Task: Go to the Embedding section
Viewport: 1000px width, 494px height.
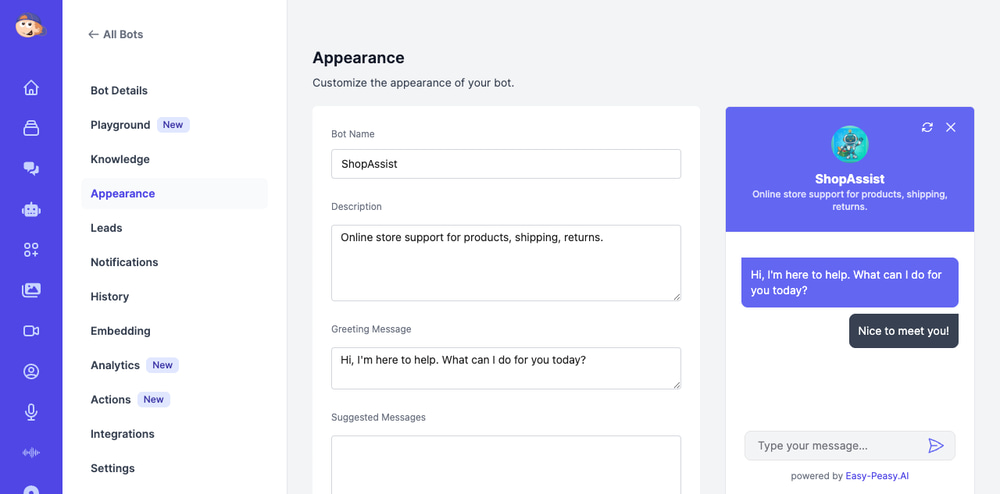Action: (120, 331)
